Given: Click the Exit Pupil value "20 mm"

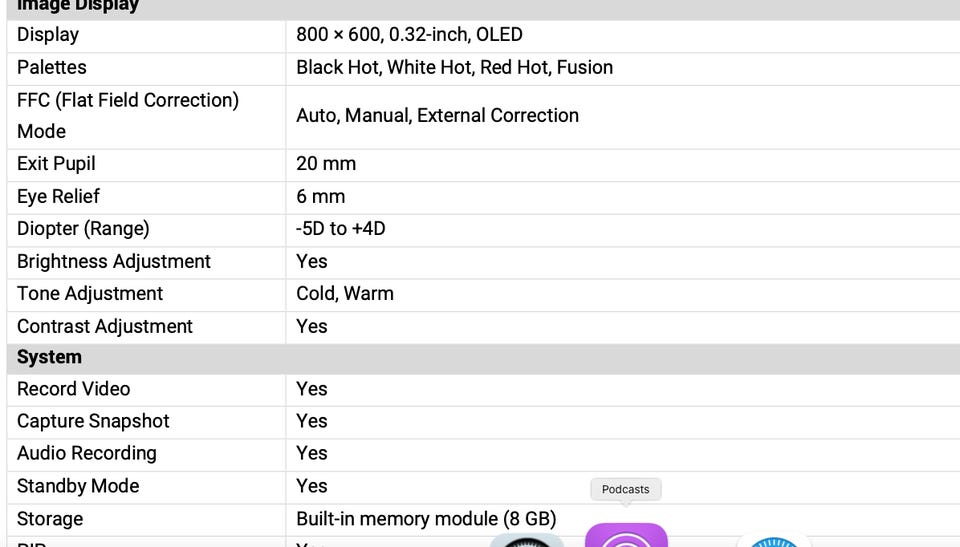Looking at the screenshot, I should tap(326, 164).
